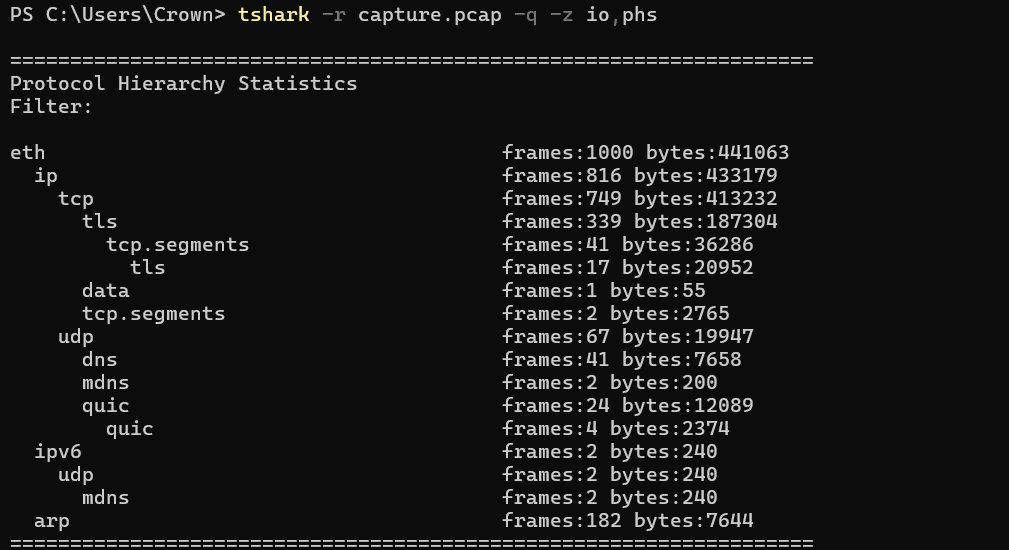Select the arp protocol entry
Screen dimensions: 1009x550
click(x=51, y=521)
